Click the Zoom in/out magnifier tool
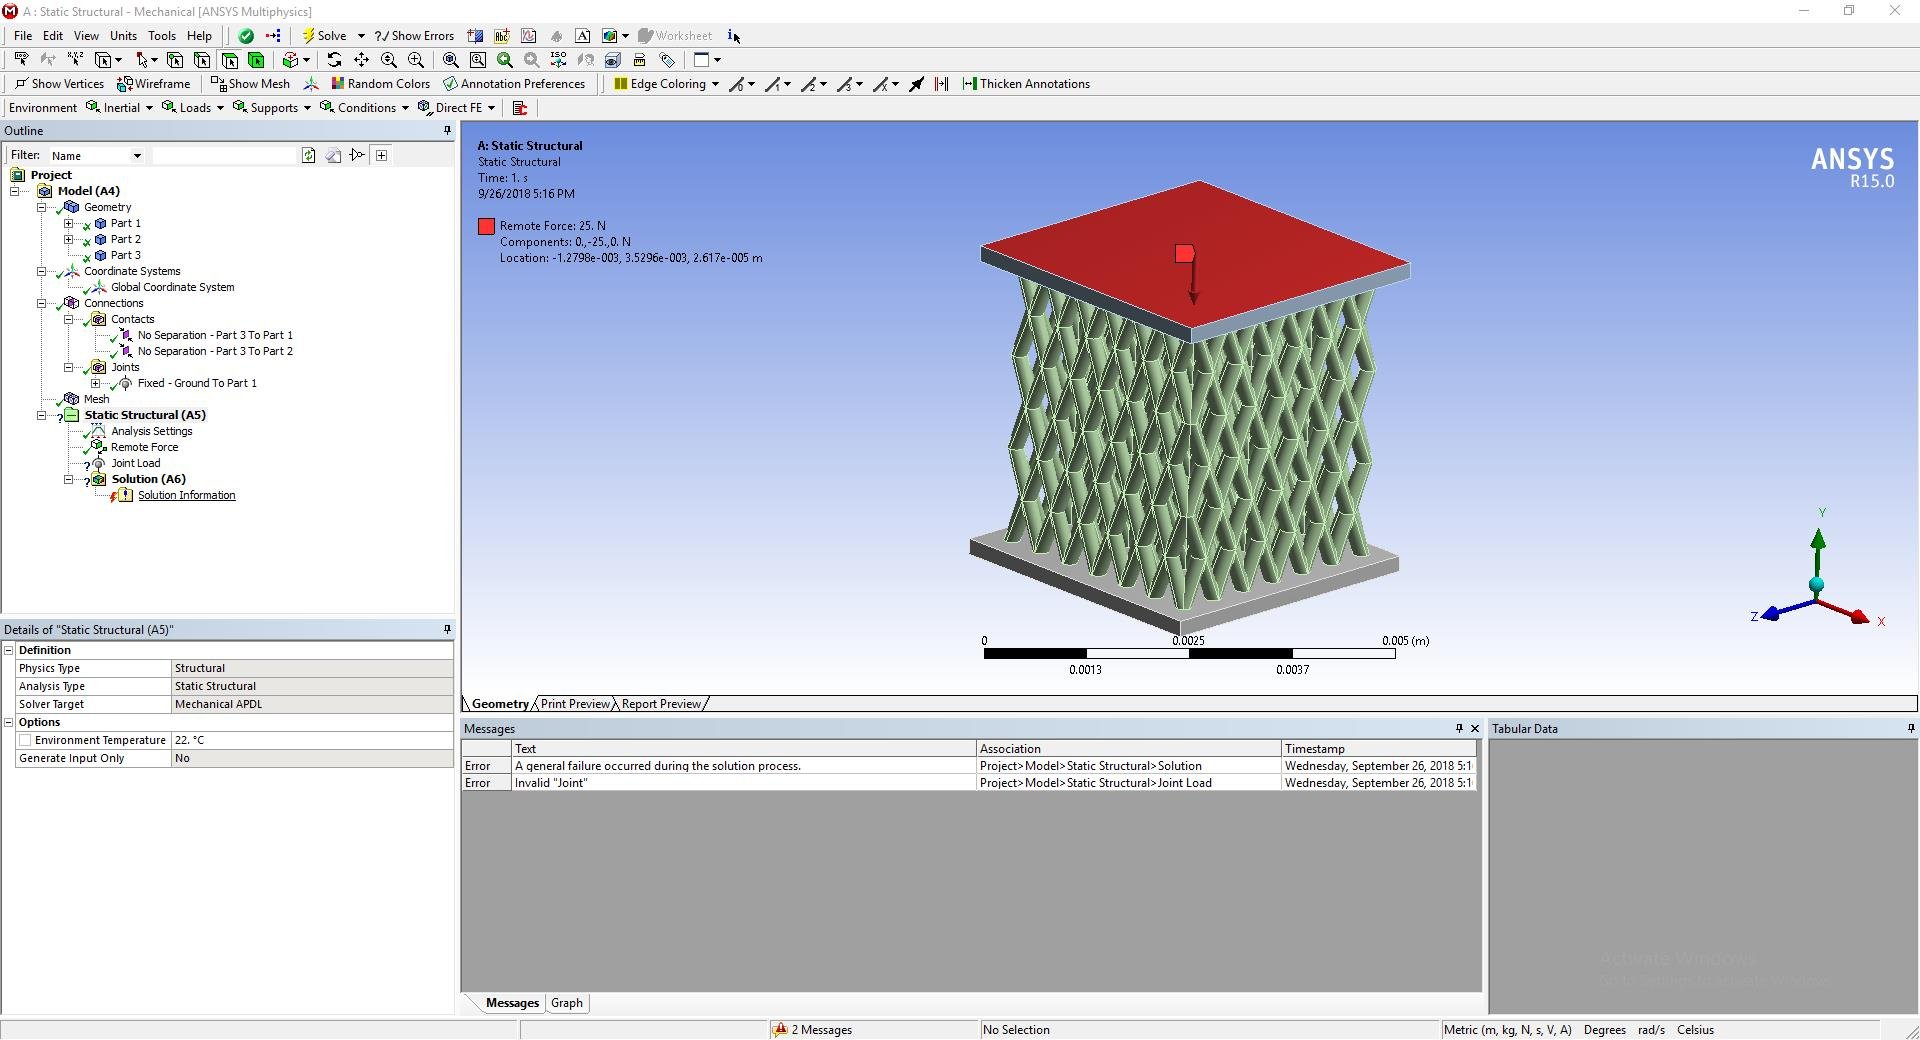Image resolution: width=1920 pixels, height=1040 pixels. (389, 60)
